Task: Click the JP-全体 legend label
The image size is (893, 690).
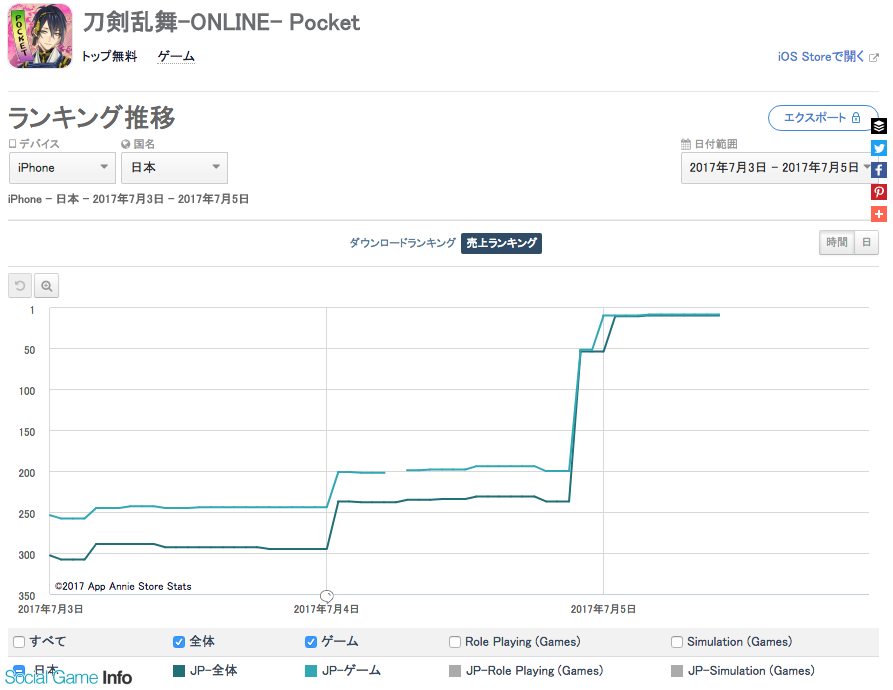Action: 214,671
